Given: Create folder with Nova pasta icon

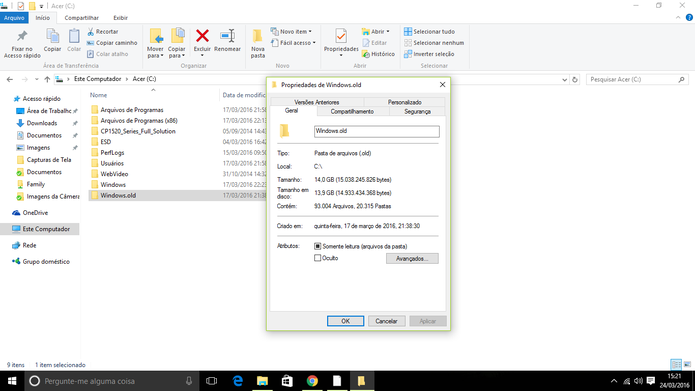Looking at the screenshot, I should [x=258, y=36].
